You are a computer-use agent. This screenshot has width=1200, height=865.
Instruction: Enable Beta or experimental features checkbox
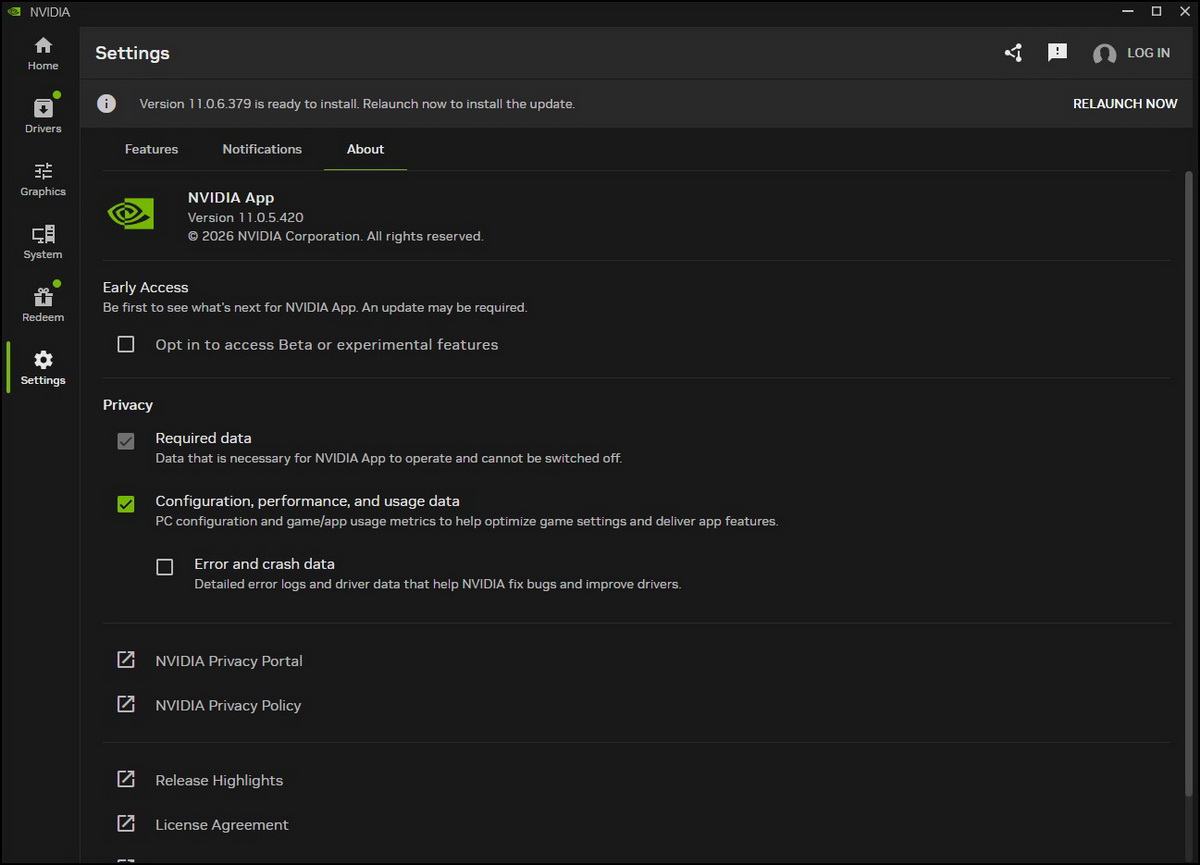[x=126, y=345]
